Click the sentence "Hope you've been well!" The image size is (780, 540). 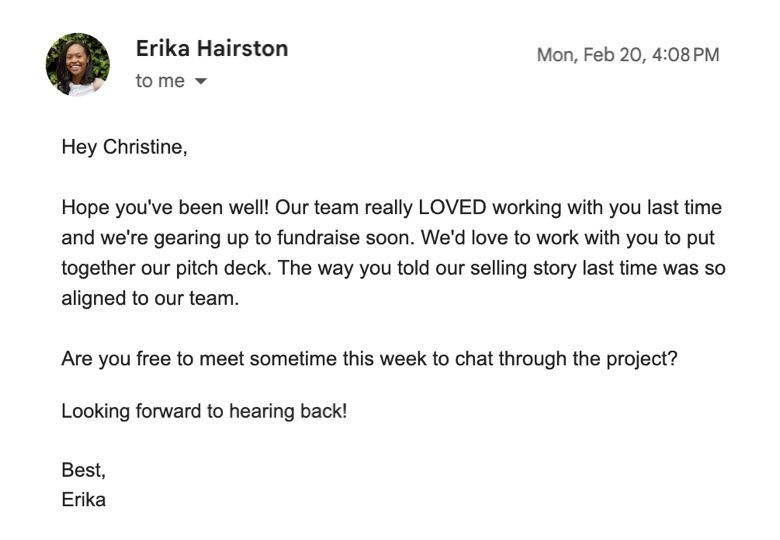[x=165, y=208]
